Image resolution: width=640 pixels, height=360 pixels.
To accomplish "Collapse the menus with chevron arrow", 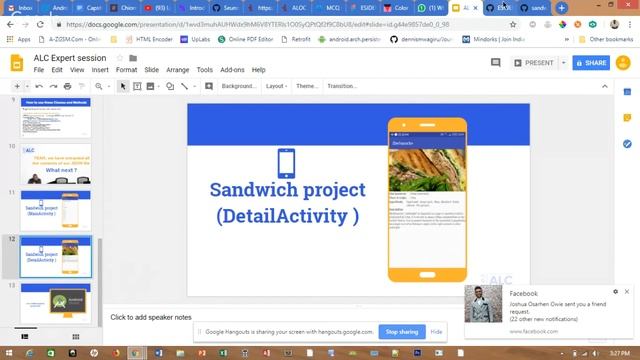I will 604,86.
